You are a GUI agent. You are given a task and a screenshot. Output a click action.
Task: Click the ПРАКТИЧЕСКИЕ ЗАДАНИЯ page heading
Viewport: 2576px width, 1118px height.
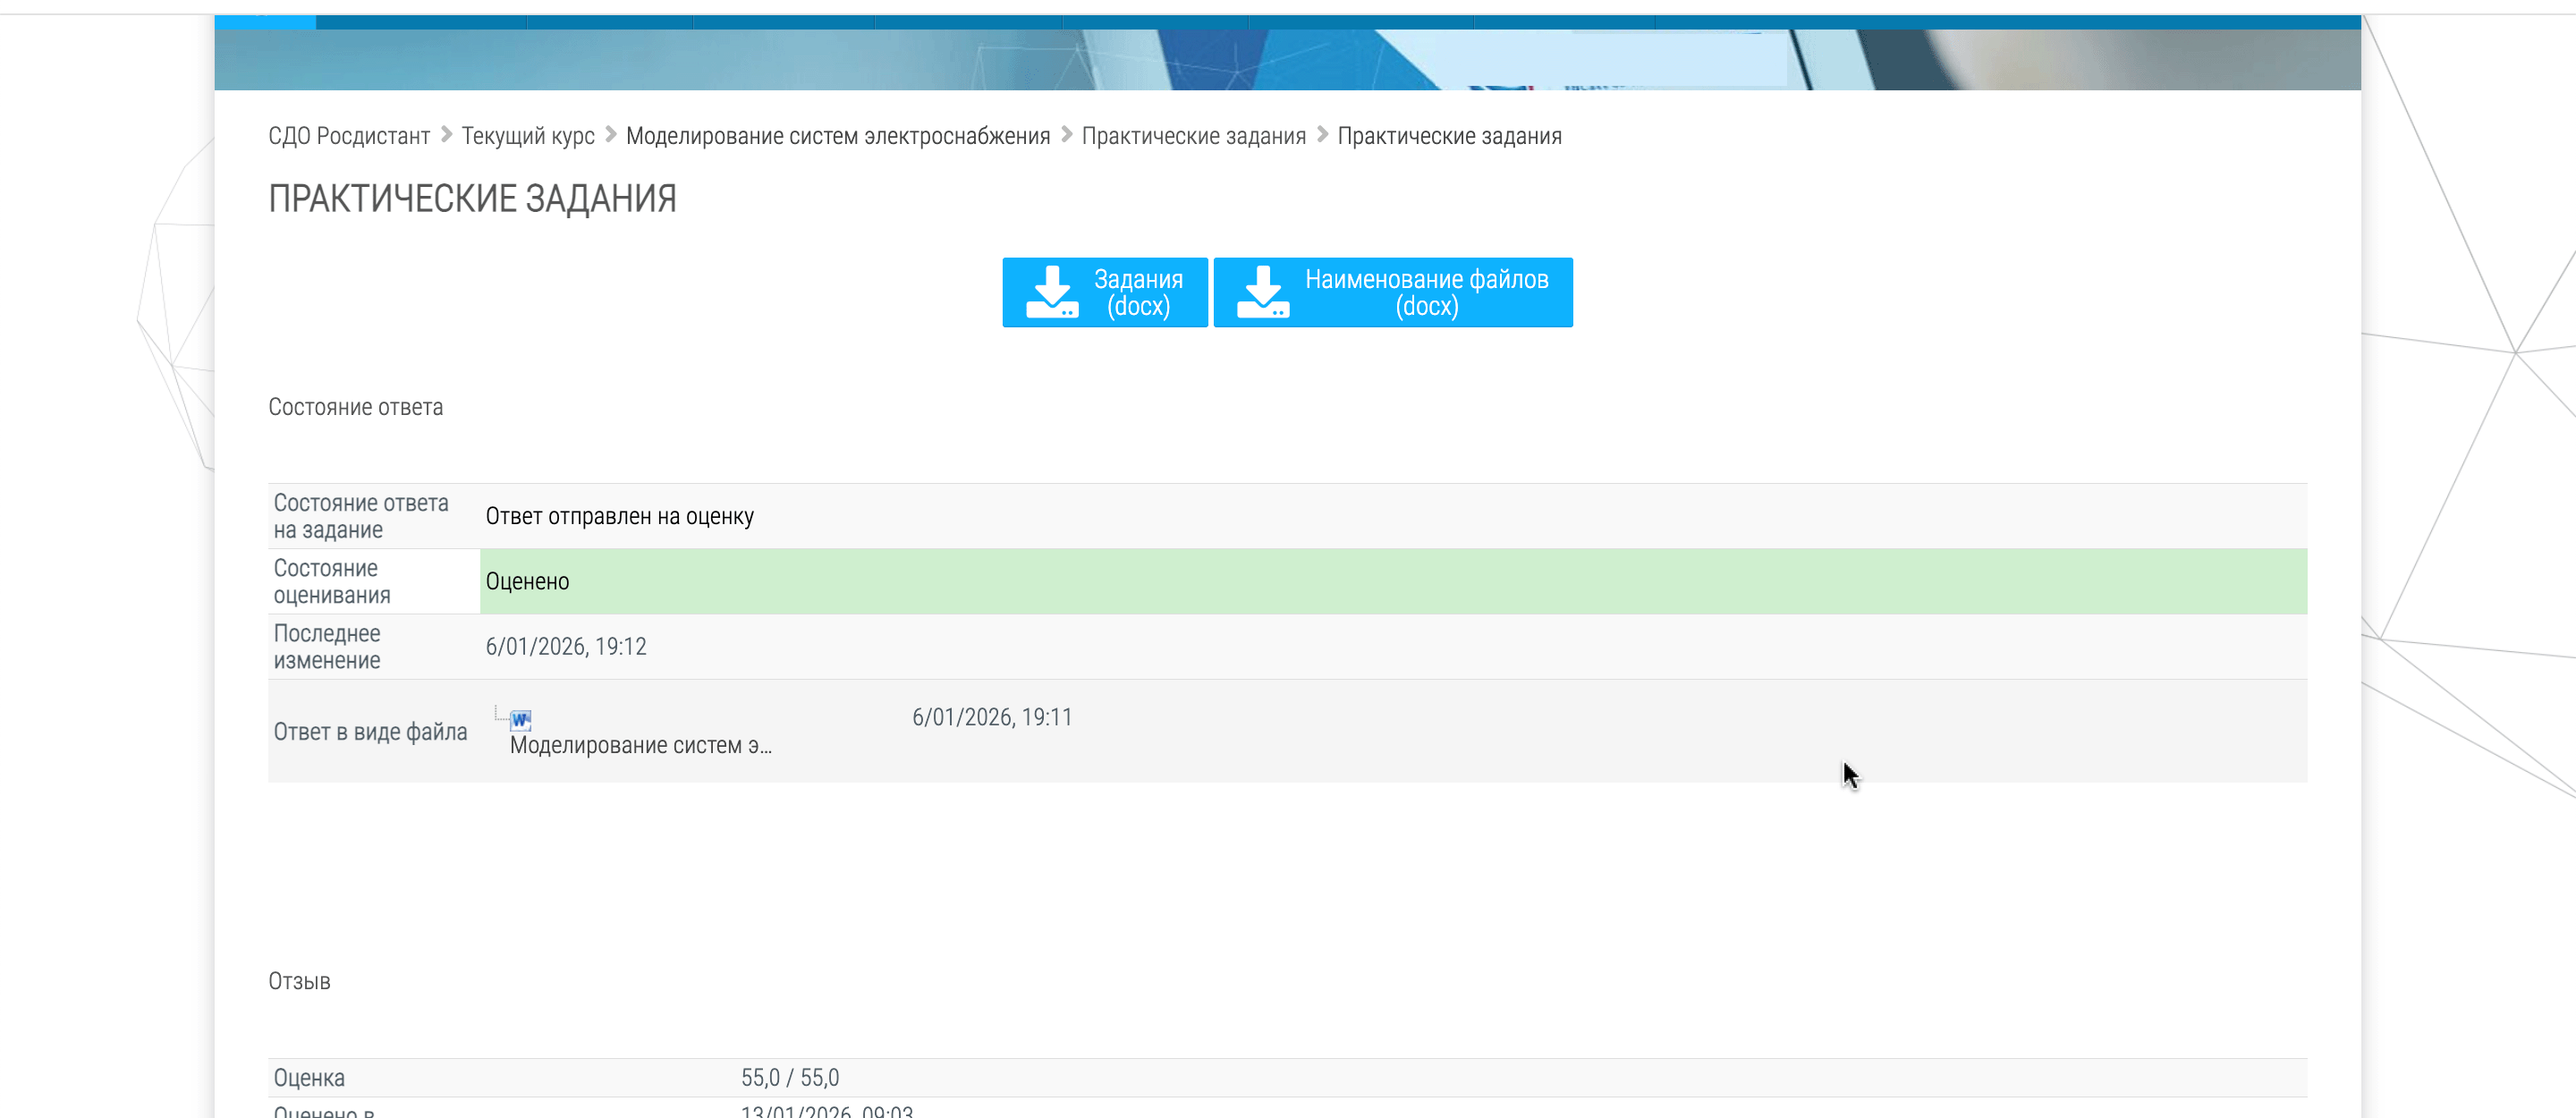472,199
